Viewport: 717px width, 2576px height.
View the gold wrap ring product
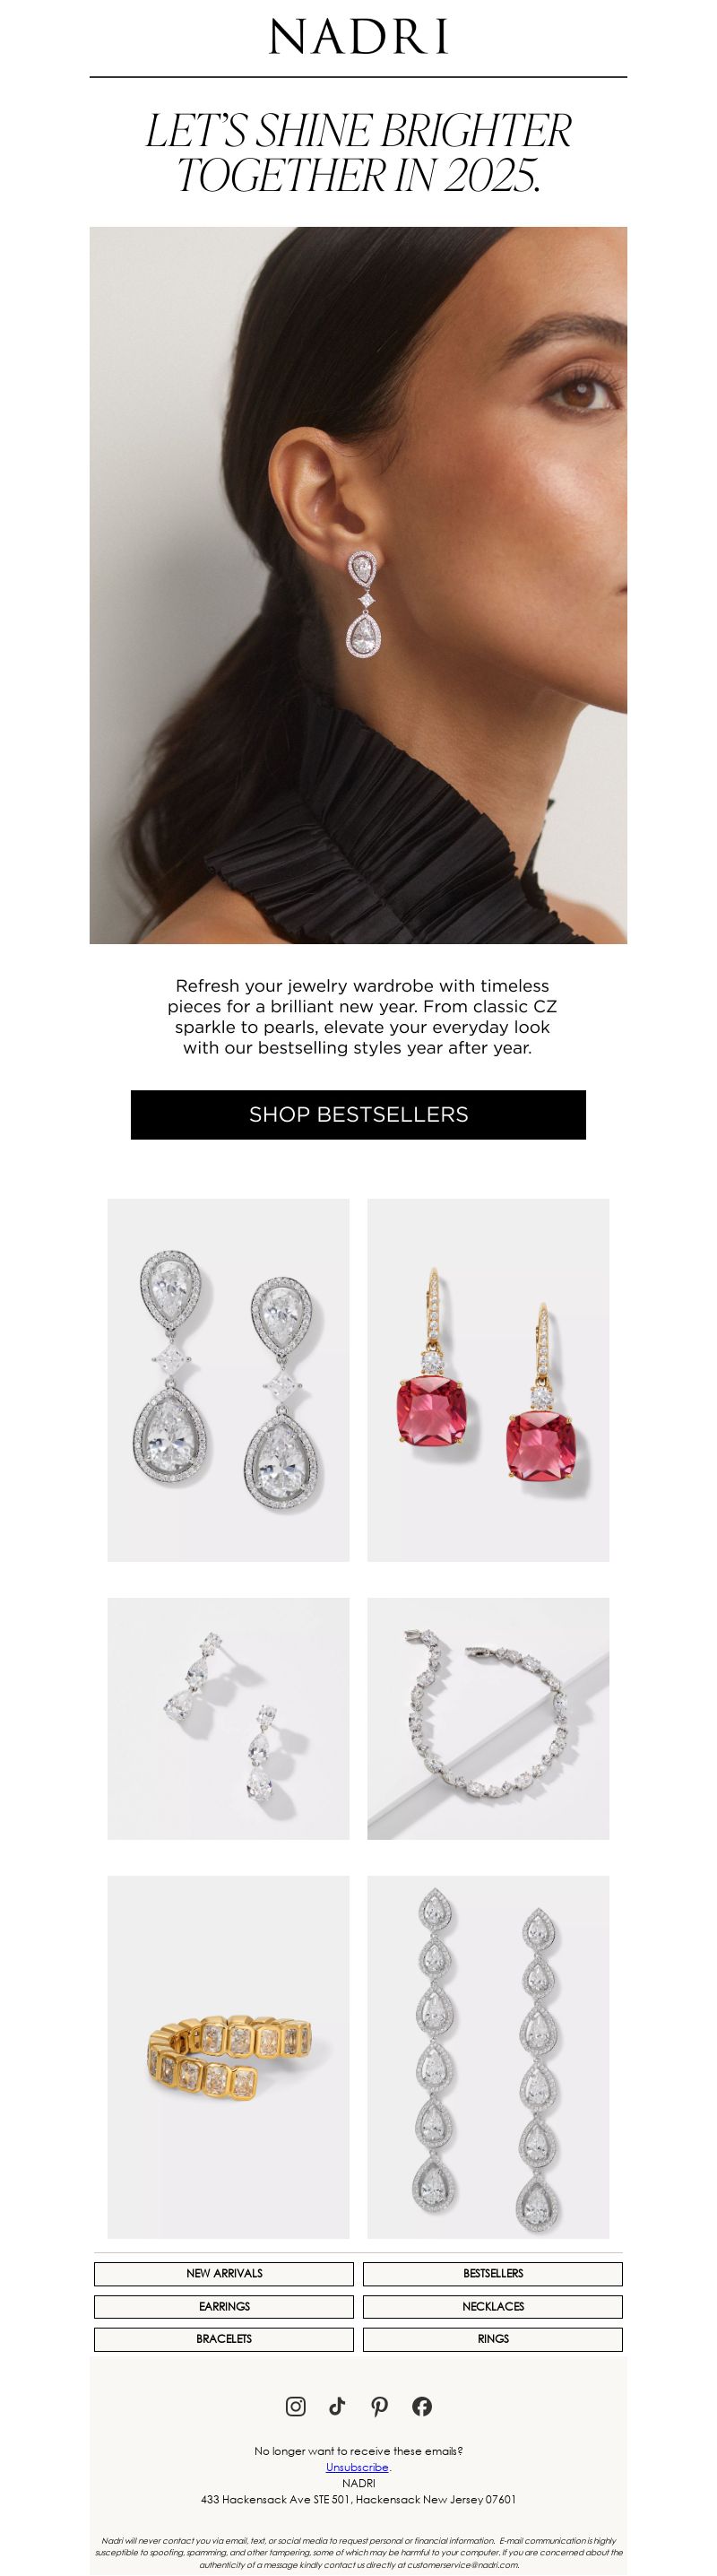229,2057
